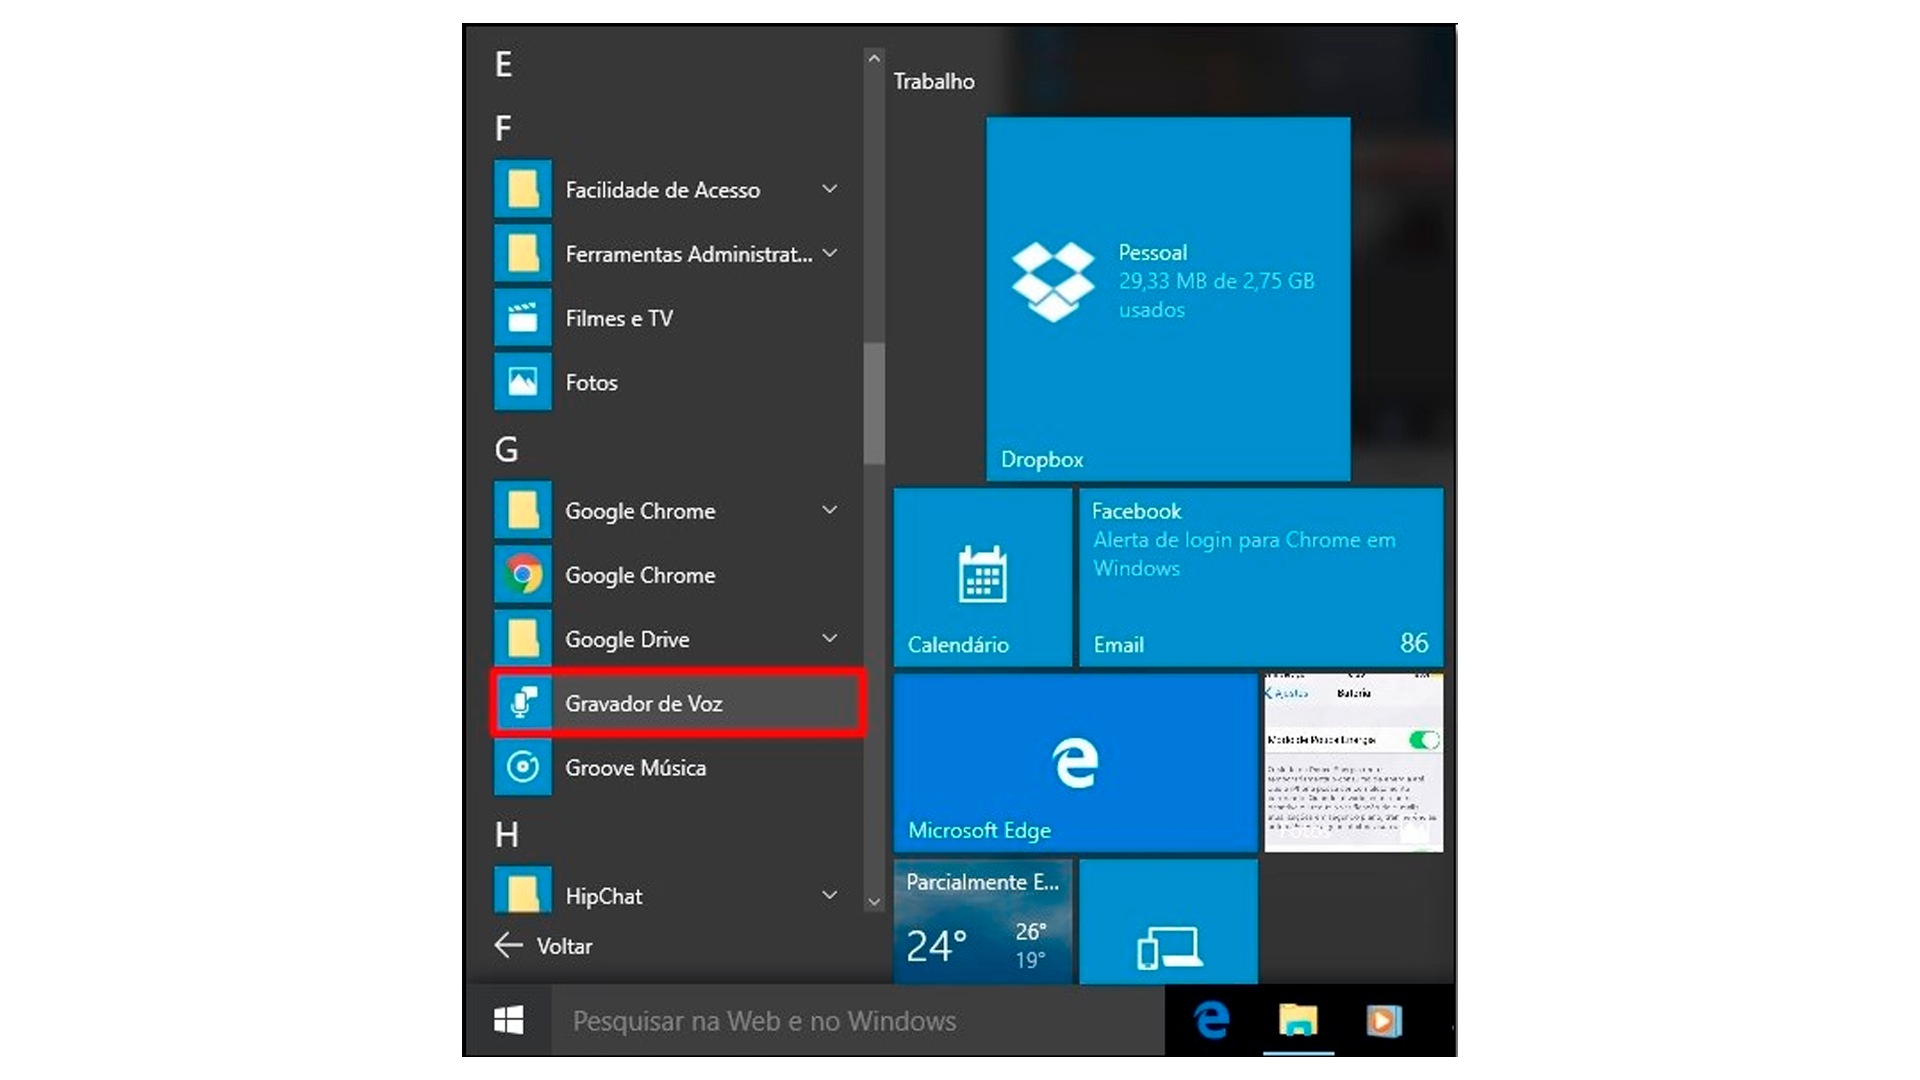Image resolution: width=1920 pixels, height=1080 pixels.
Task: Expand Facilidade de Acesso chevron
Action: pyautogui.click(x=829, y=189)
